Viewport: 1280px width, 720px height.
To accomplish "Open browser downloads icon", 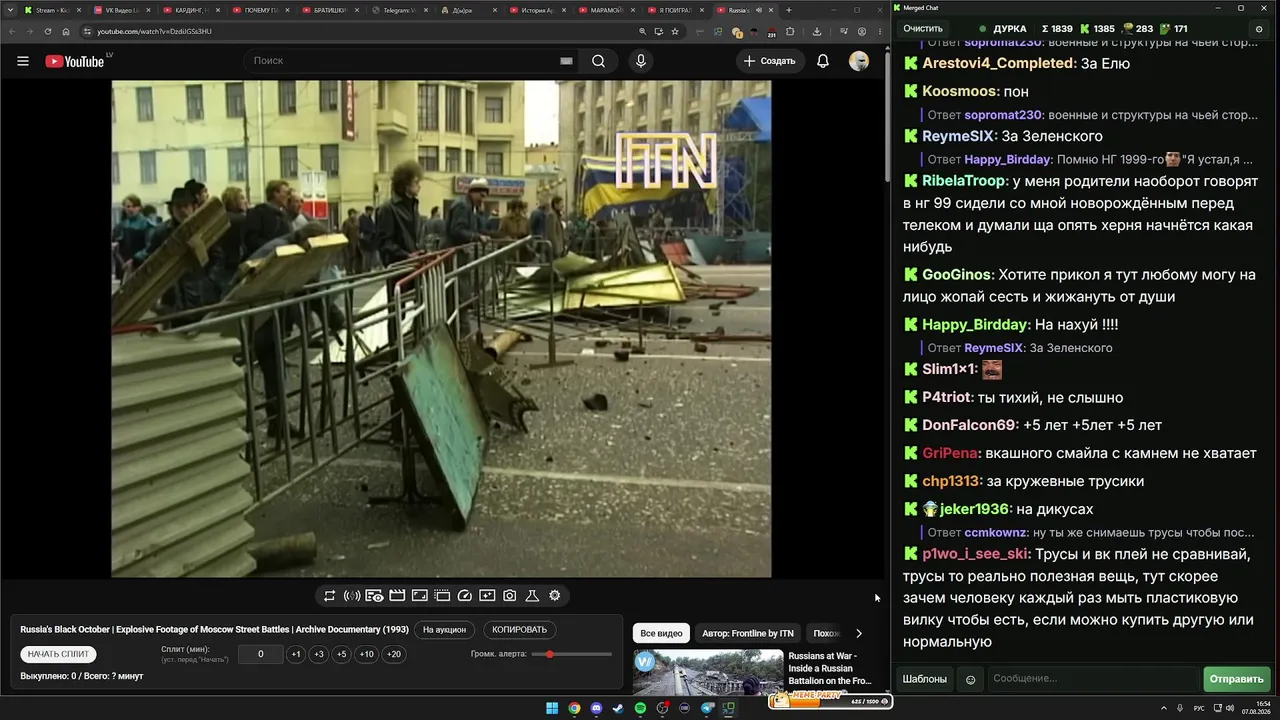I will [817, 32].
